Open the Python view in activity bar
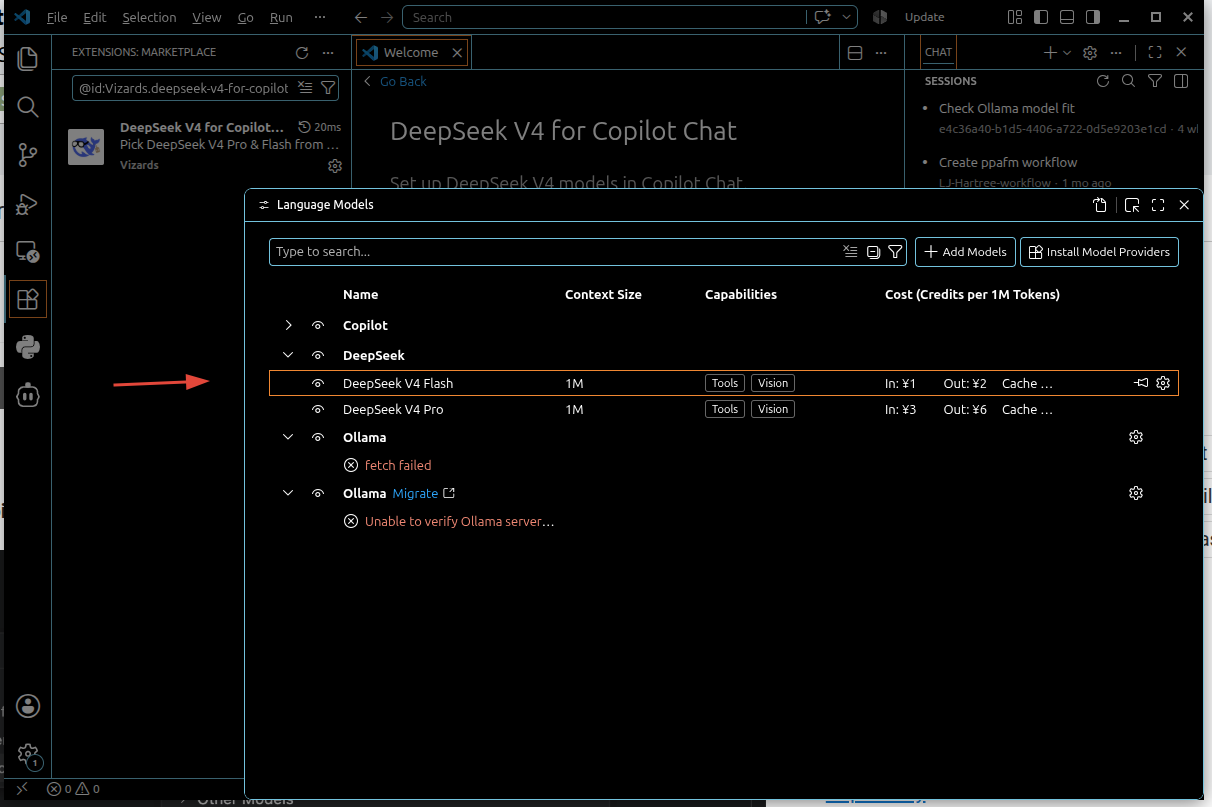 [x=28, y=347]
